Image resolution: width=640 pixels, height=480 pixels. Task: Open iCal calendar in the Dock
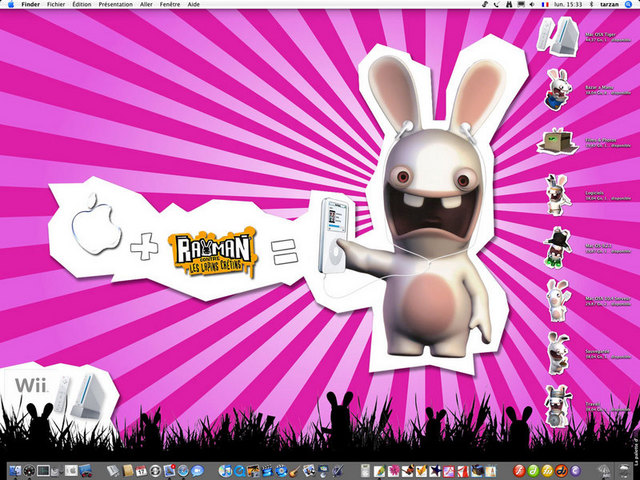point(141,471)
